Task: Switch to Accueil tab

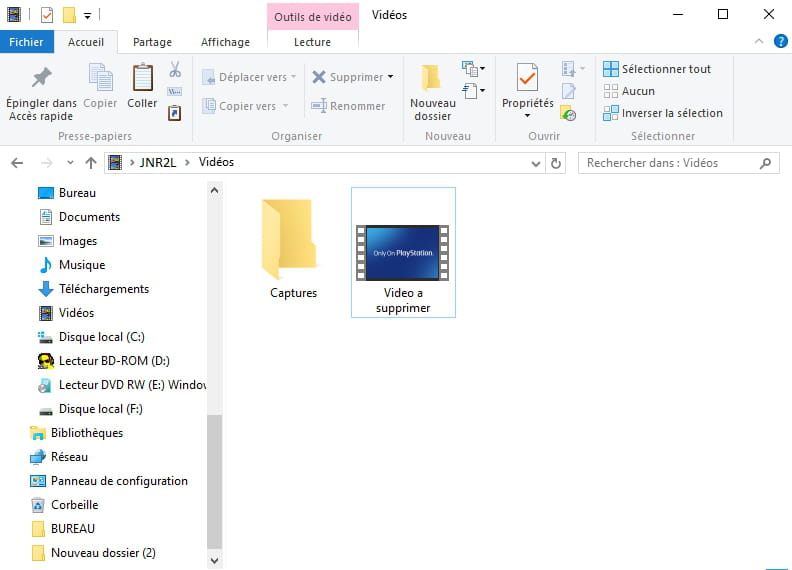Action: (86, 42)
